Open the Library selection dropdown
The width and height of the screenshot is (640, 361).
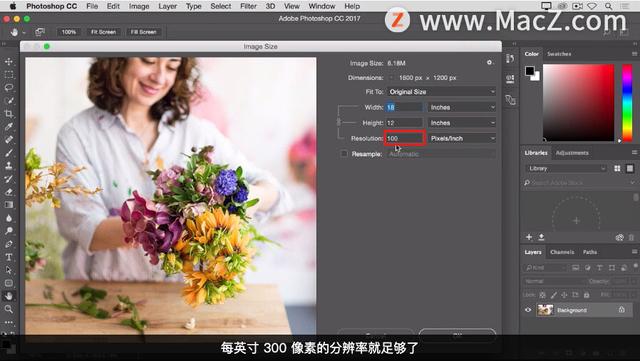coord(566,168)
